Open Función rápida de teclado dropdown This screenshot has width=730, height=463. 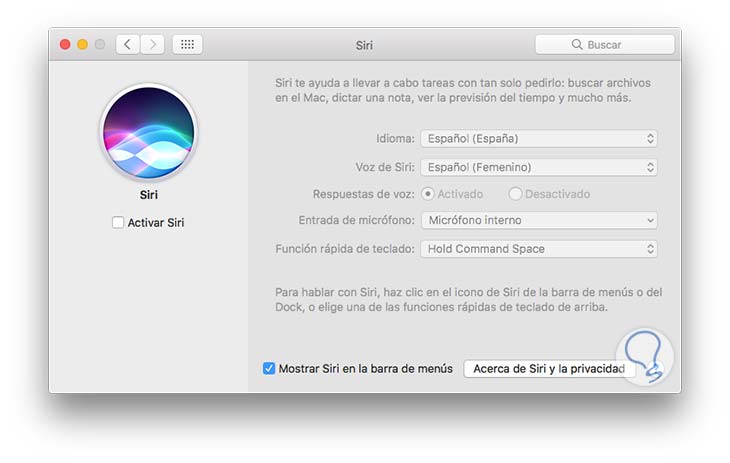point(539,249)
